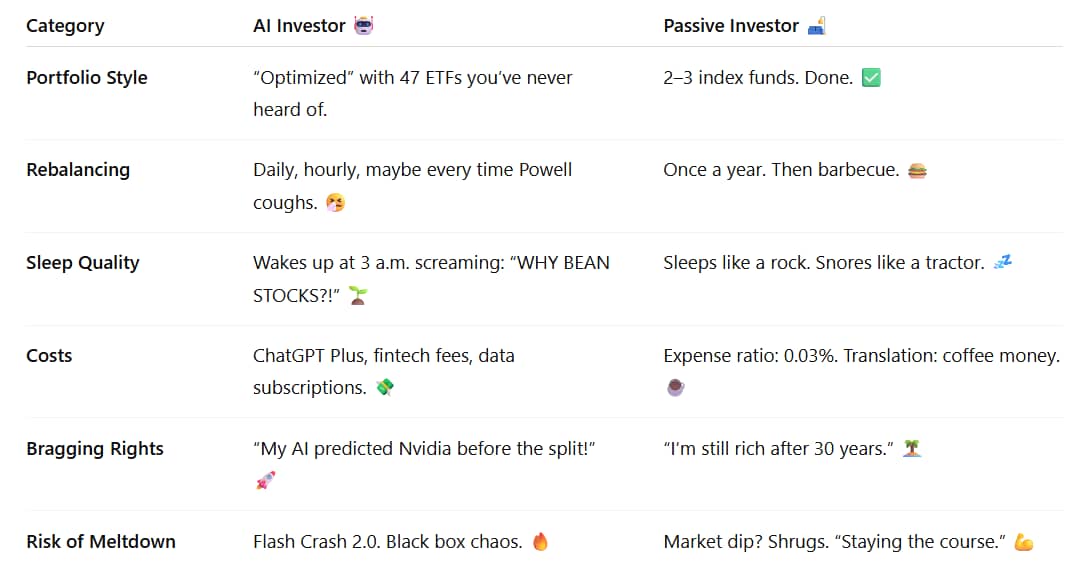Click the sneezing face emoji after Powell coughs

[x=337, y=203]
